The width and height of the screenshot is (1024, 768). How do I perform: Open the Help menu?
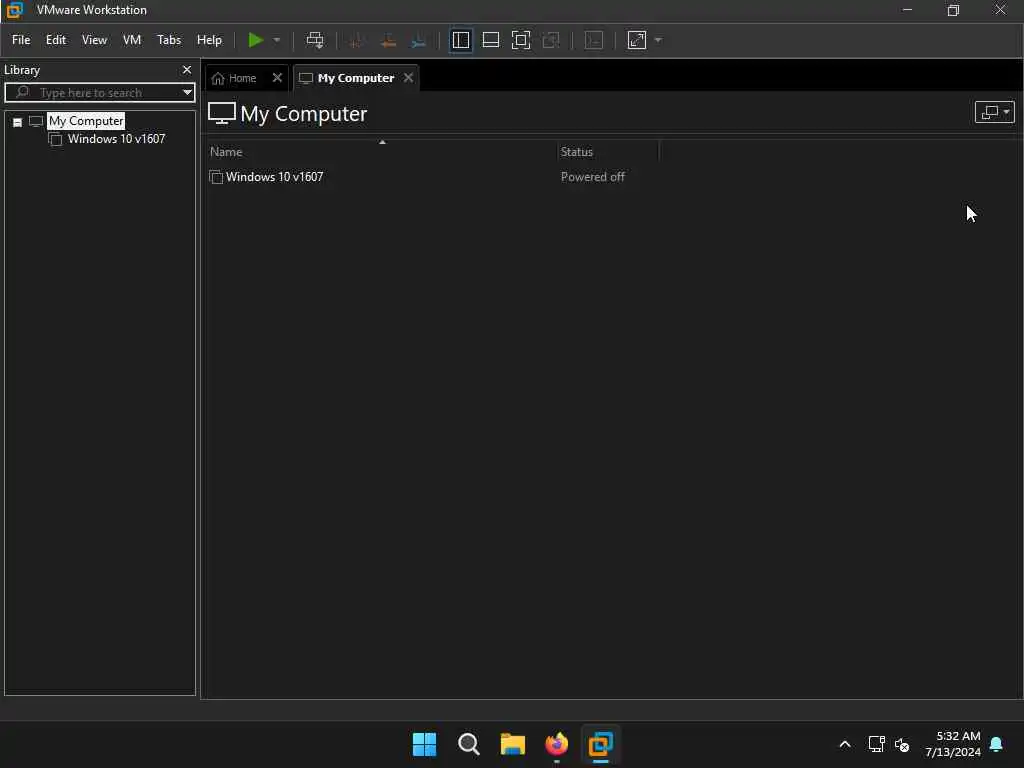click(x=209, y=40)
